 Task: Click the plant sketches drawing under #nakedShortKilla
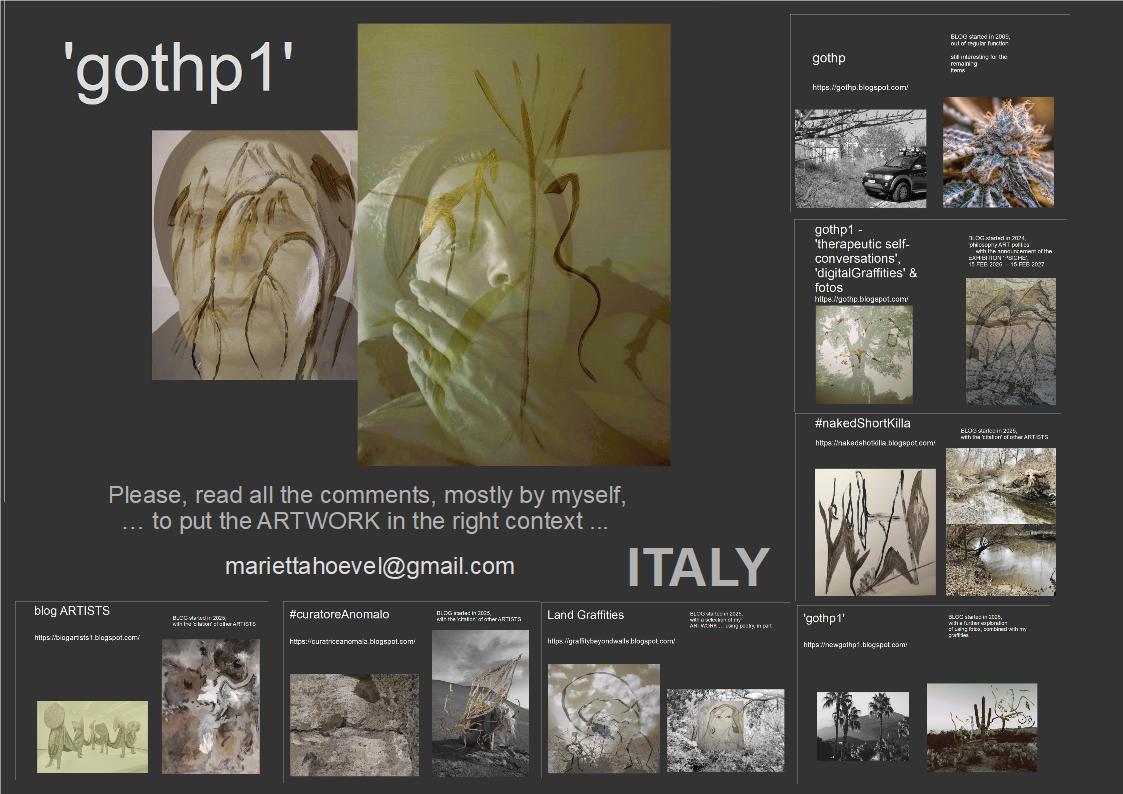875,532
